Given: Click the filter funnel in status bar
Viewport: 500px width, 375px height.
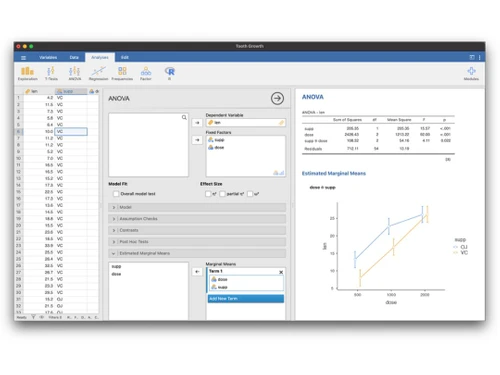Looking at the screenshot, I should click(33, 317).
